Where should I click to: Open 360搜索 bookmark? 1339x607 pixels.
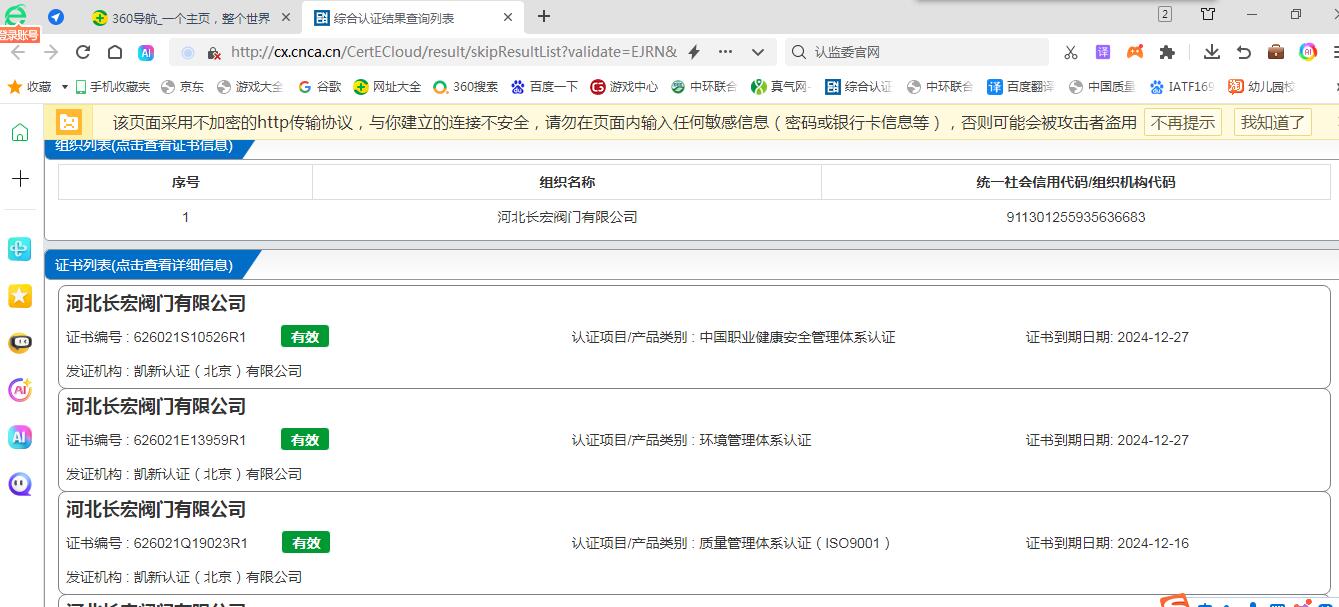pyautogui.click(x=465, y=87)
